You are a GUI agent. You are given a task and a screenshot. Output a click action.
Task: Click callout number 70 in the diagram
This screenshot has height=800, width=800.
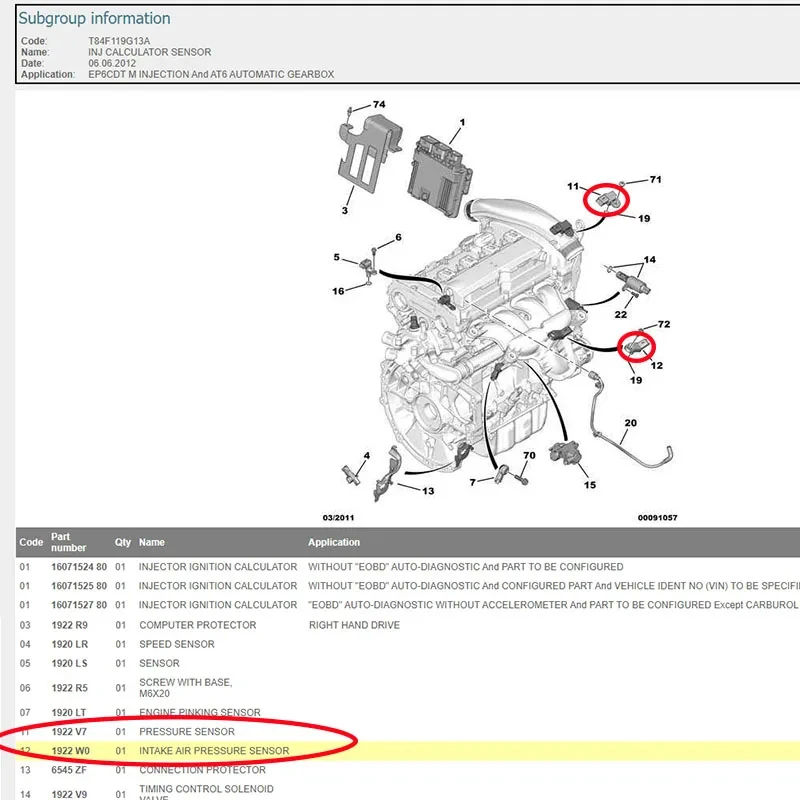tap(529, 455)
